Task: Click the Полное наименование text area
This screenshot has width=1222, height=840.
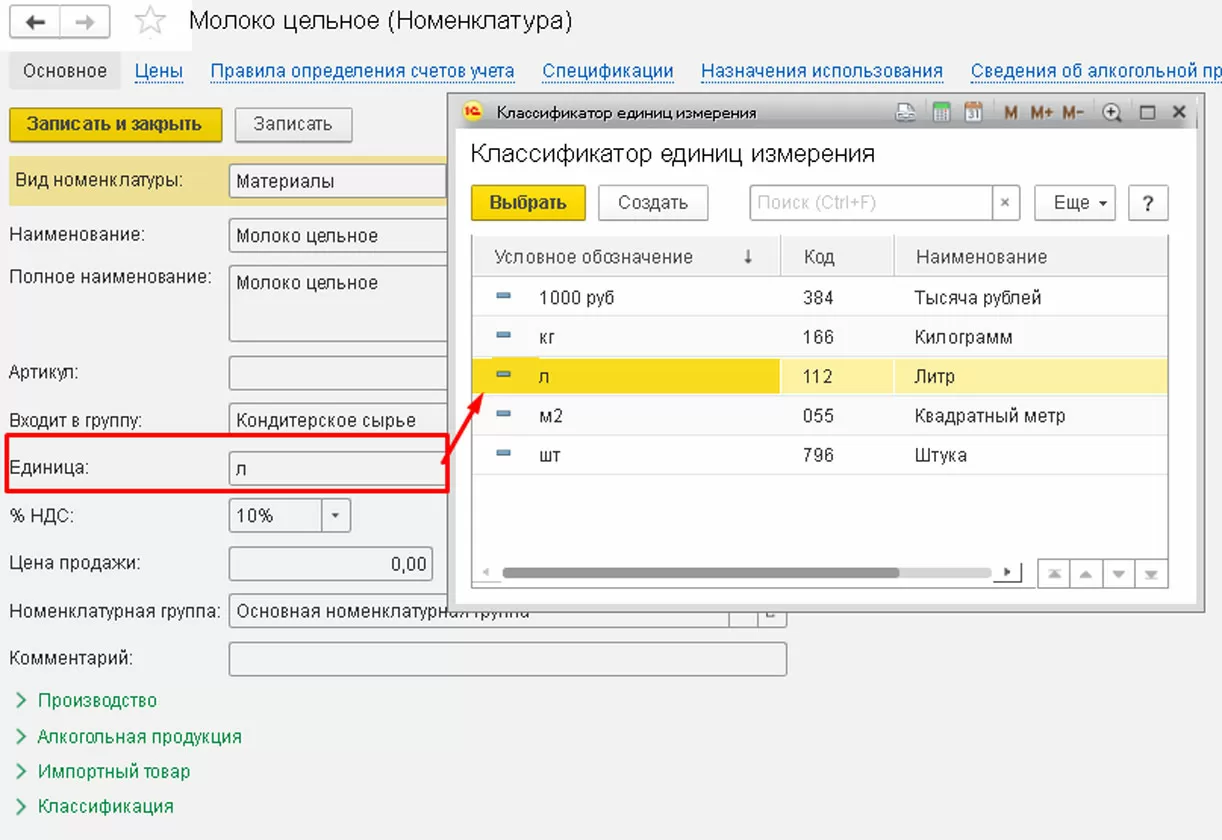Action: (x=337, y=303)
